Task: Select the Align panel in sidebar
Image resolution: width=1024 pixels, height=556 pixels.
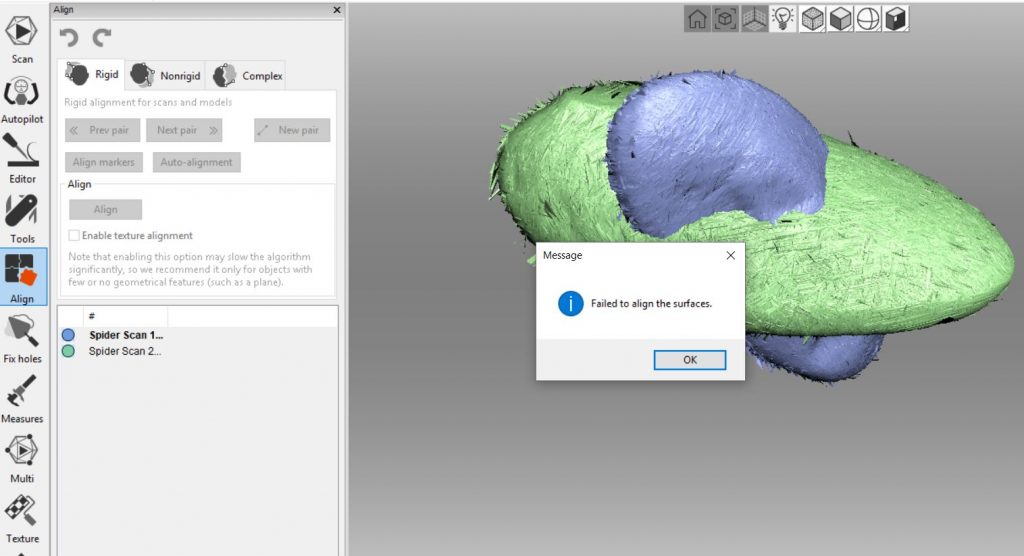Action: [x=22, y=278]
